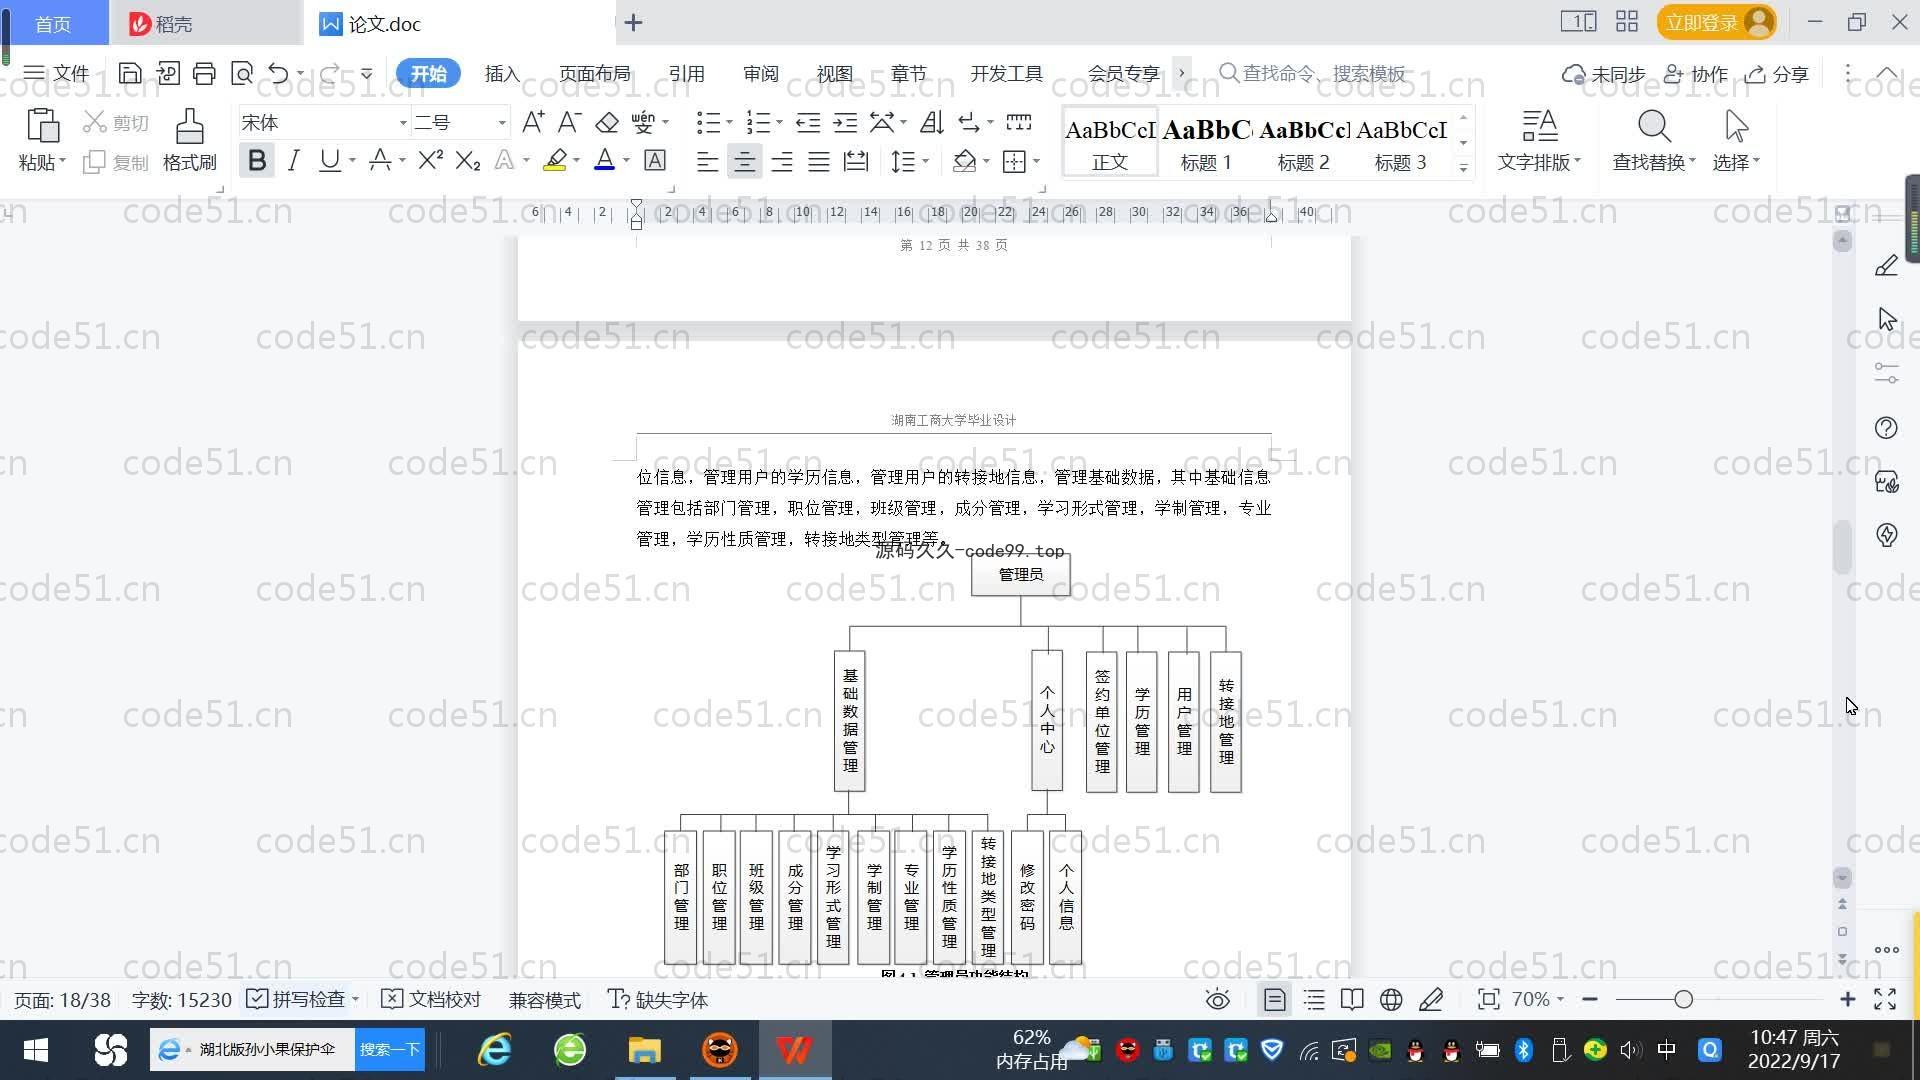1920x1080 pixels.
Task: Expand line spacing dropdown
Action: tap(926, 161)
